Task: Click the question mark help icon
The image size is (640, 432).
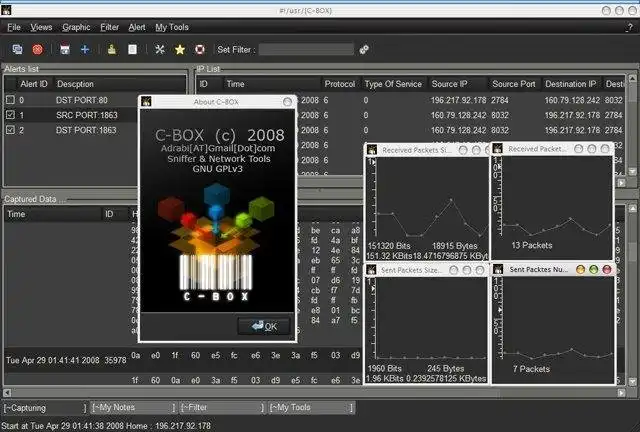Action: 629,27
